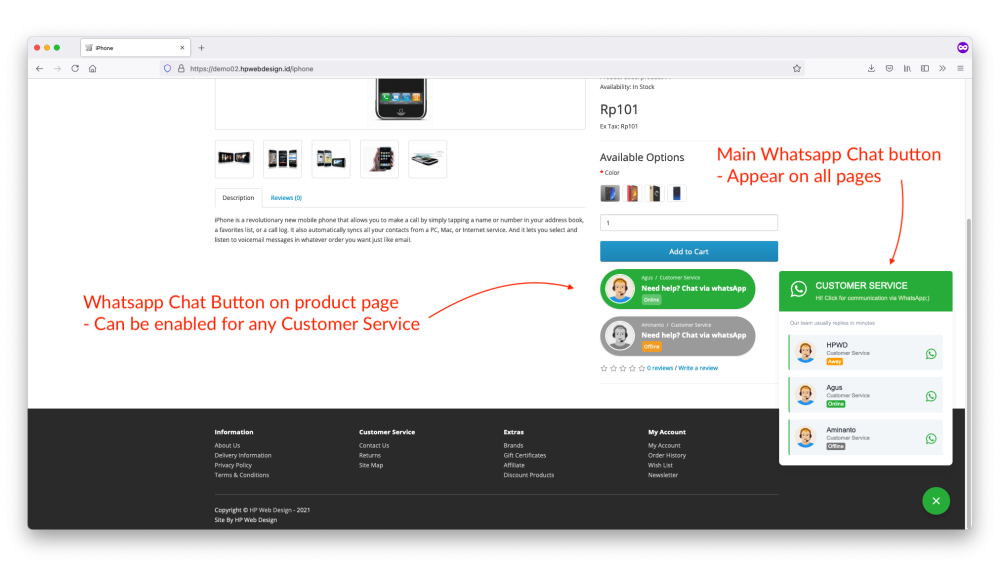The image size is (1000, 585).
Task: Click the quantity input field
Action: pos(688,223)
